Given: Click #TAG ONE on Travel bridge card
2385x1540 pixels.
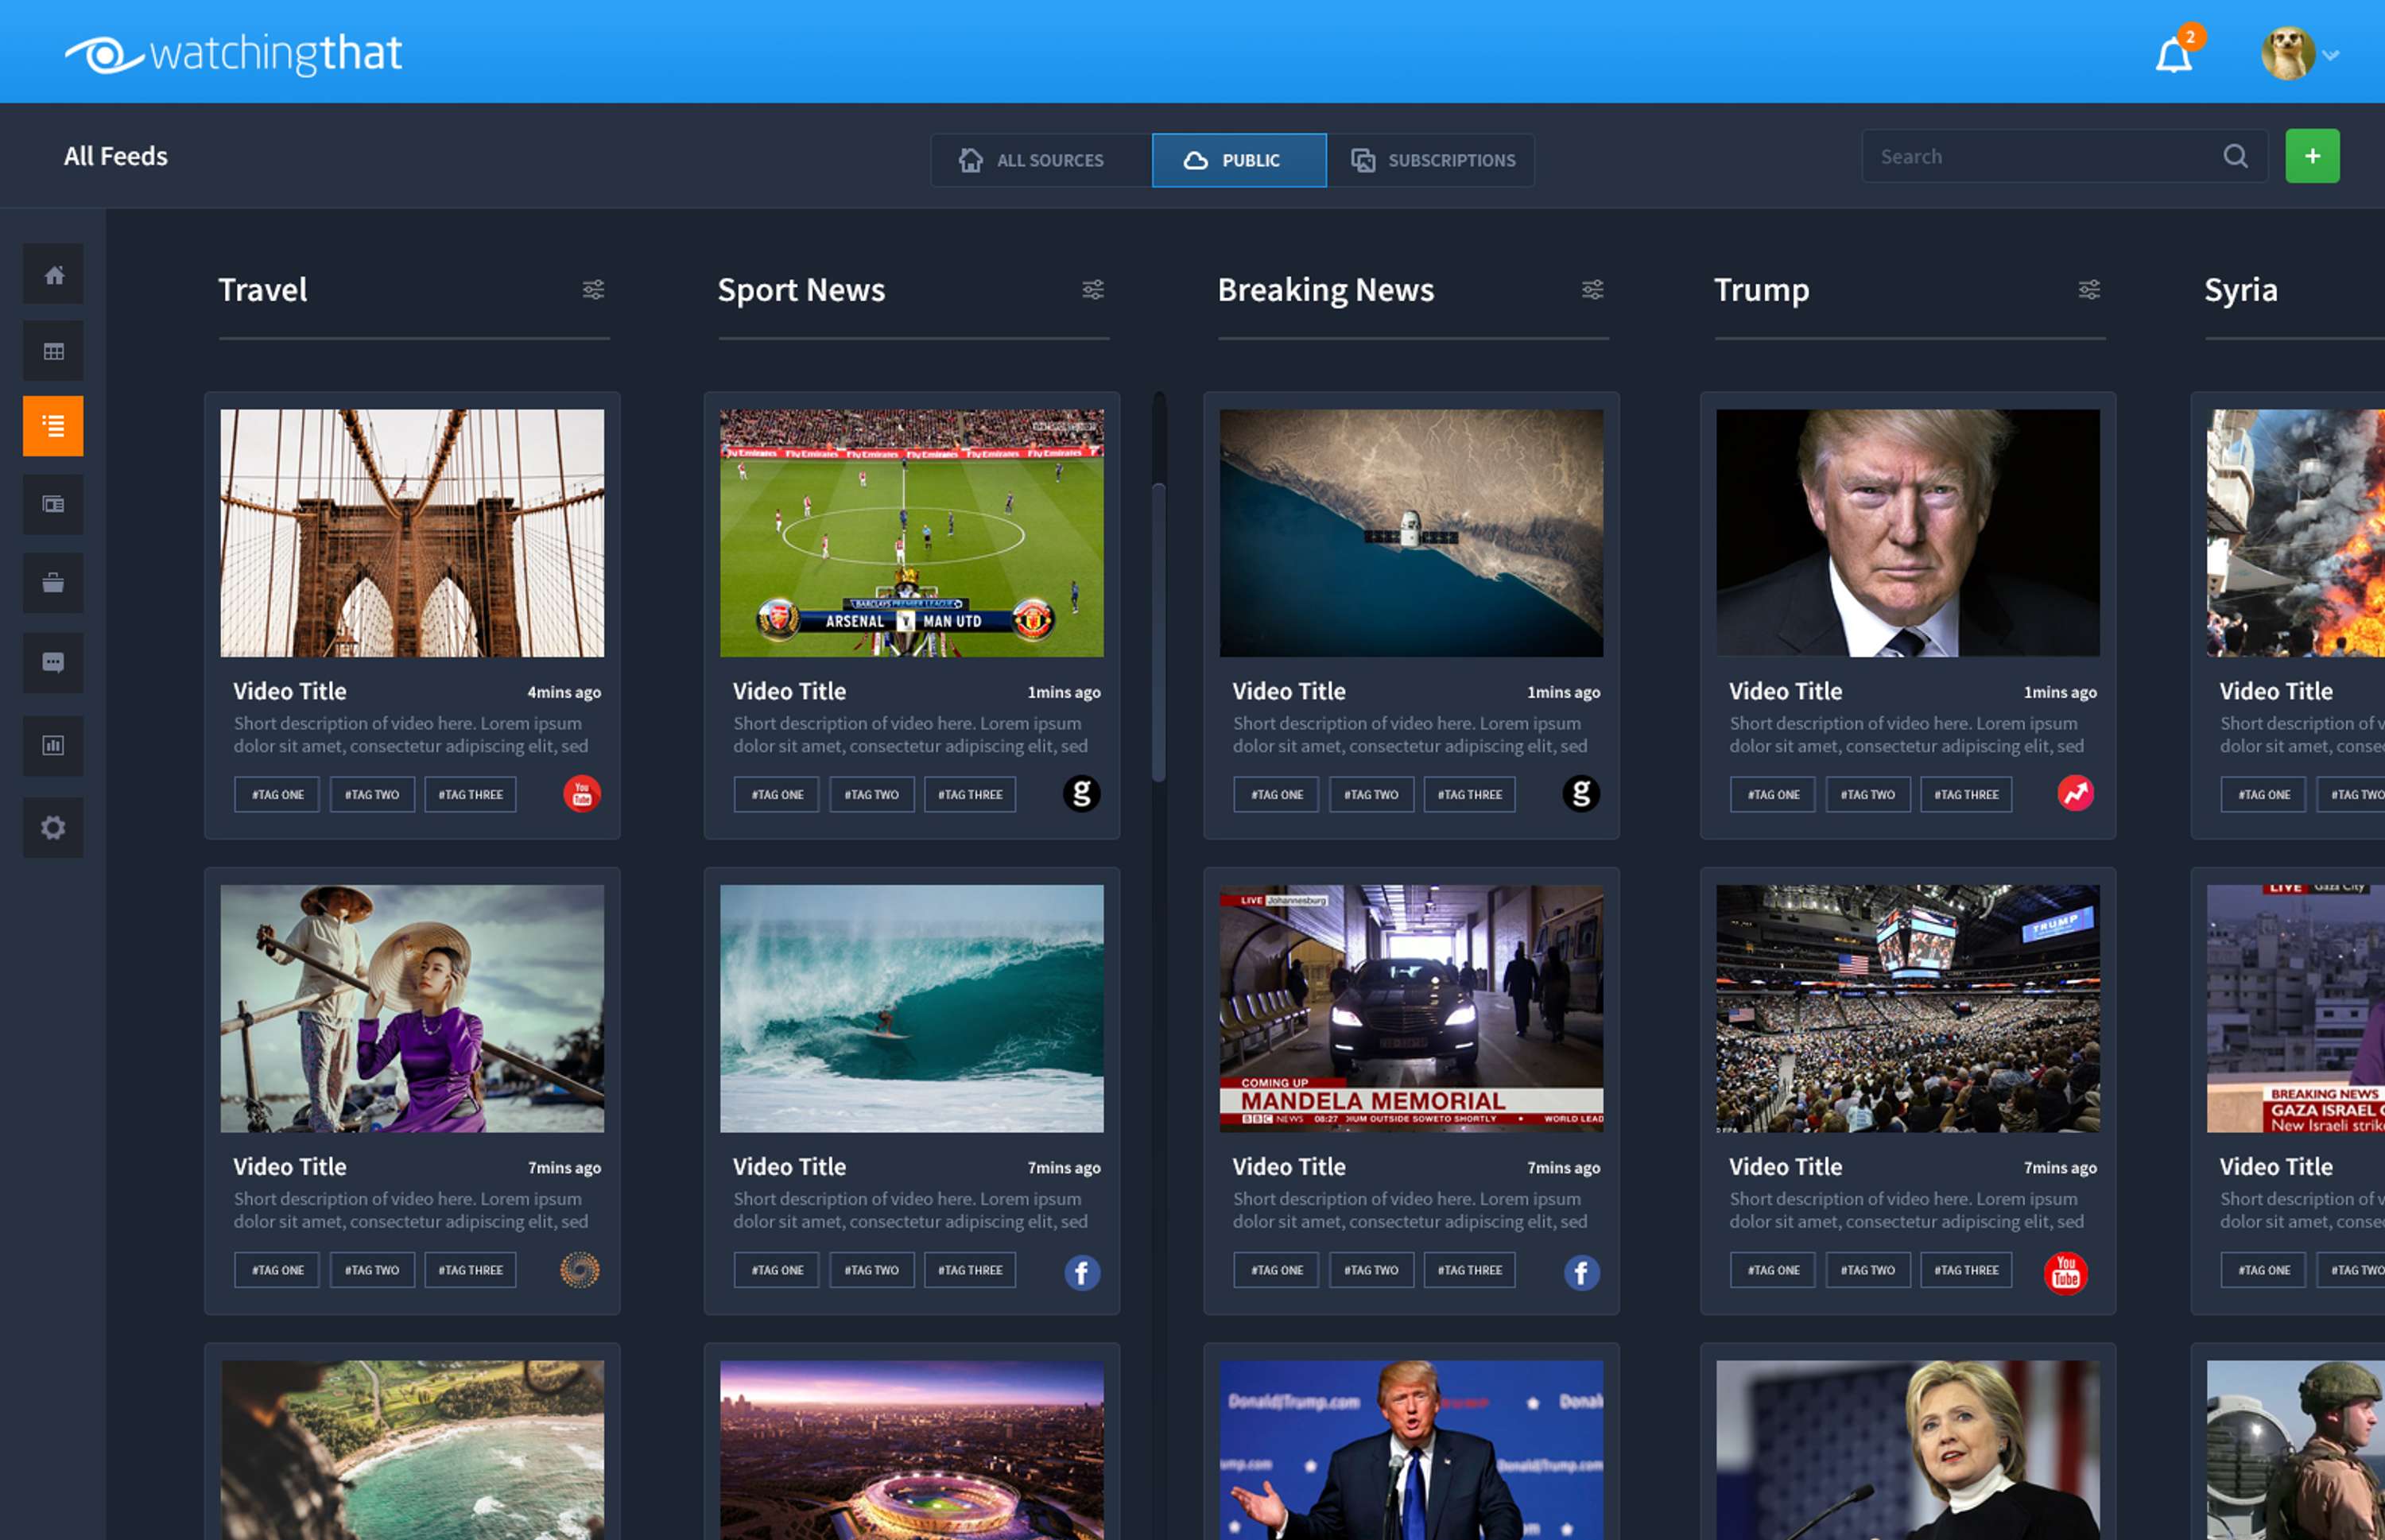Looking at the screenshot, I should [277, 795].
